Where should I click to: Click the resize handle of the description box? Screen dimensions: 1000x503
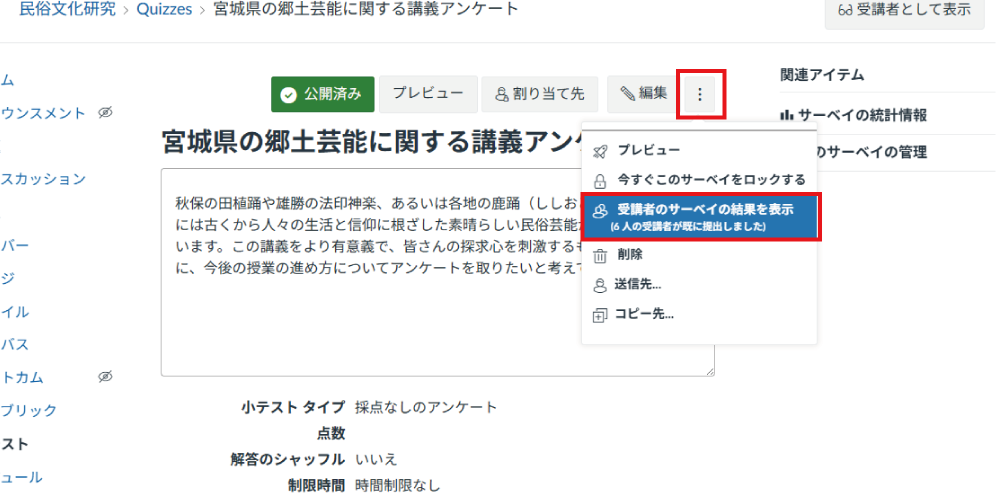709,371
